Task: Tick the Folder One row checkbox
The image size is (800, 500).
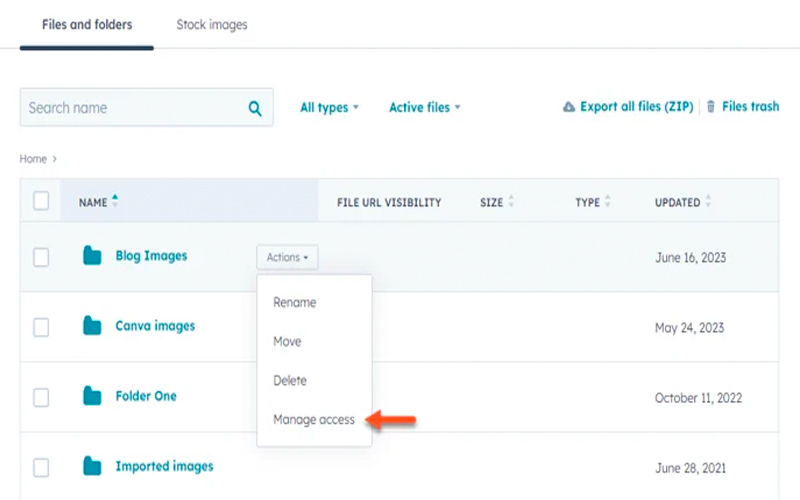Action: point(41,397)
